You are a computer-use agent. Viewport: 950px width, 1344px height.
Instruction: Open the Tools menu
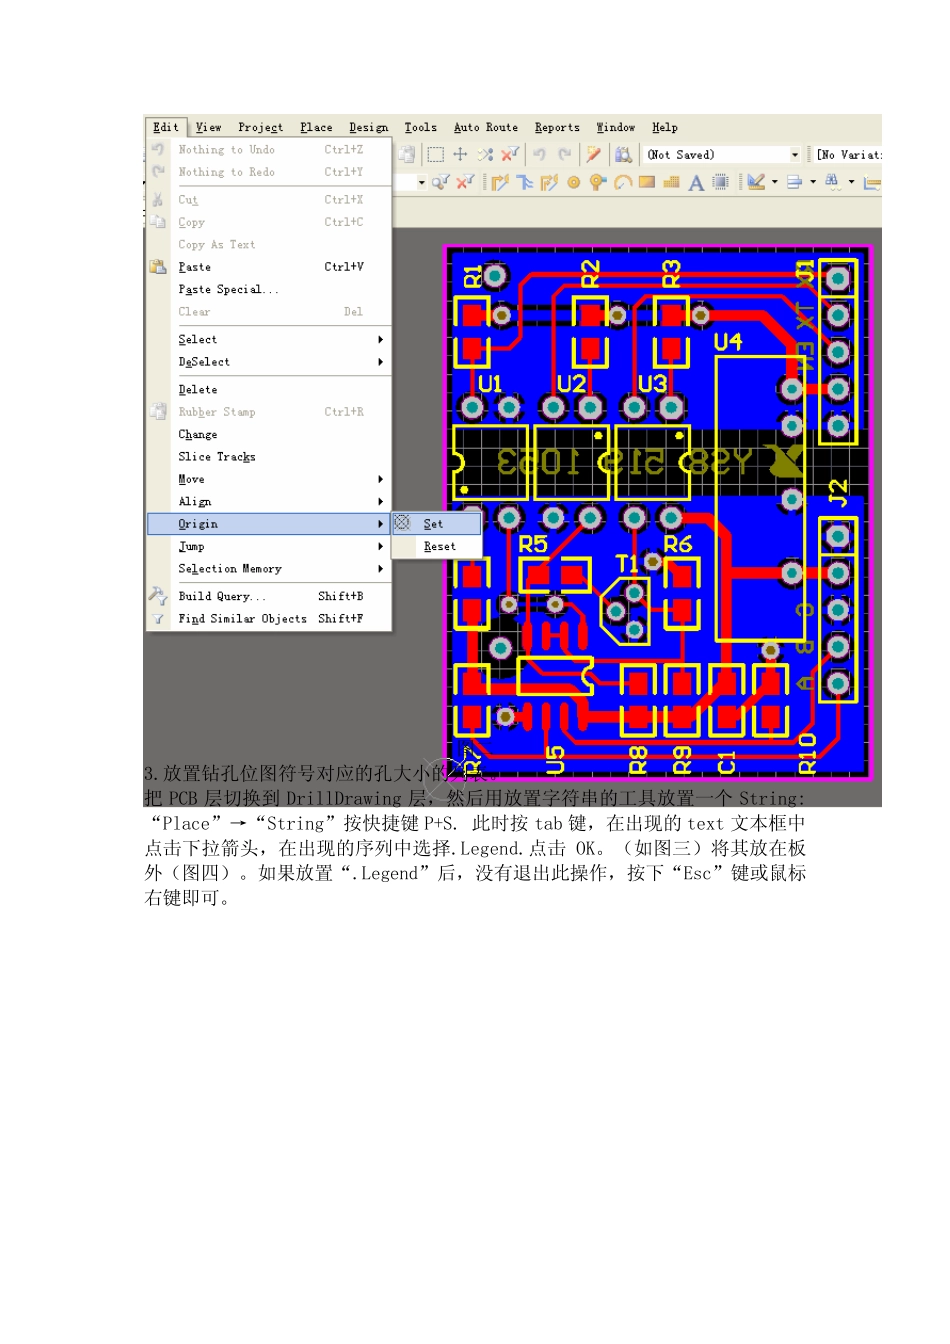click(420, 127)
